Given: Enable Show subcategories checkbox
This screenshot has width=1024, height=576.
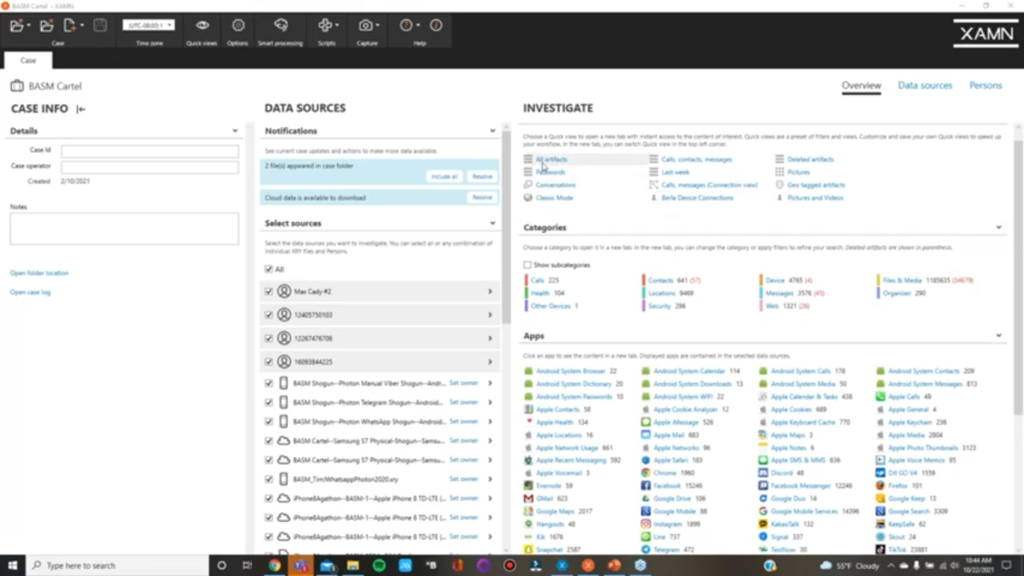Looking at the screenshot, I should (527, 265).
